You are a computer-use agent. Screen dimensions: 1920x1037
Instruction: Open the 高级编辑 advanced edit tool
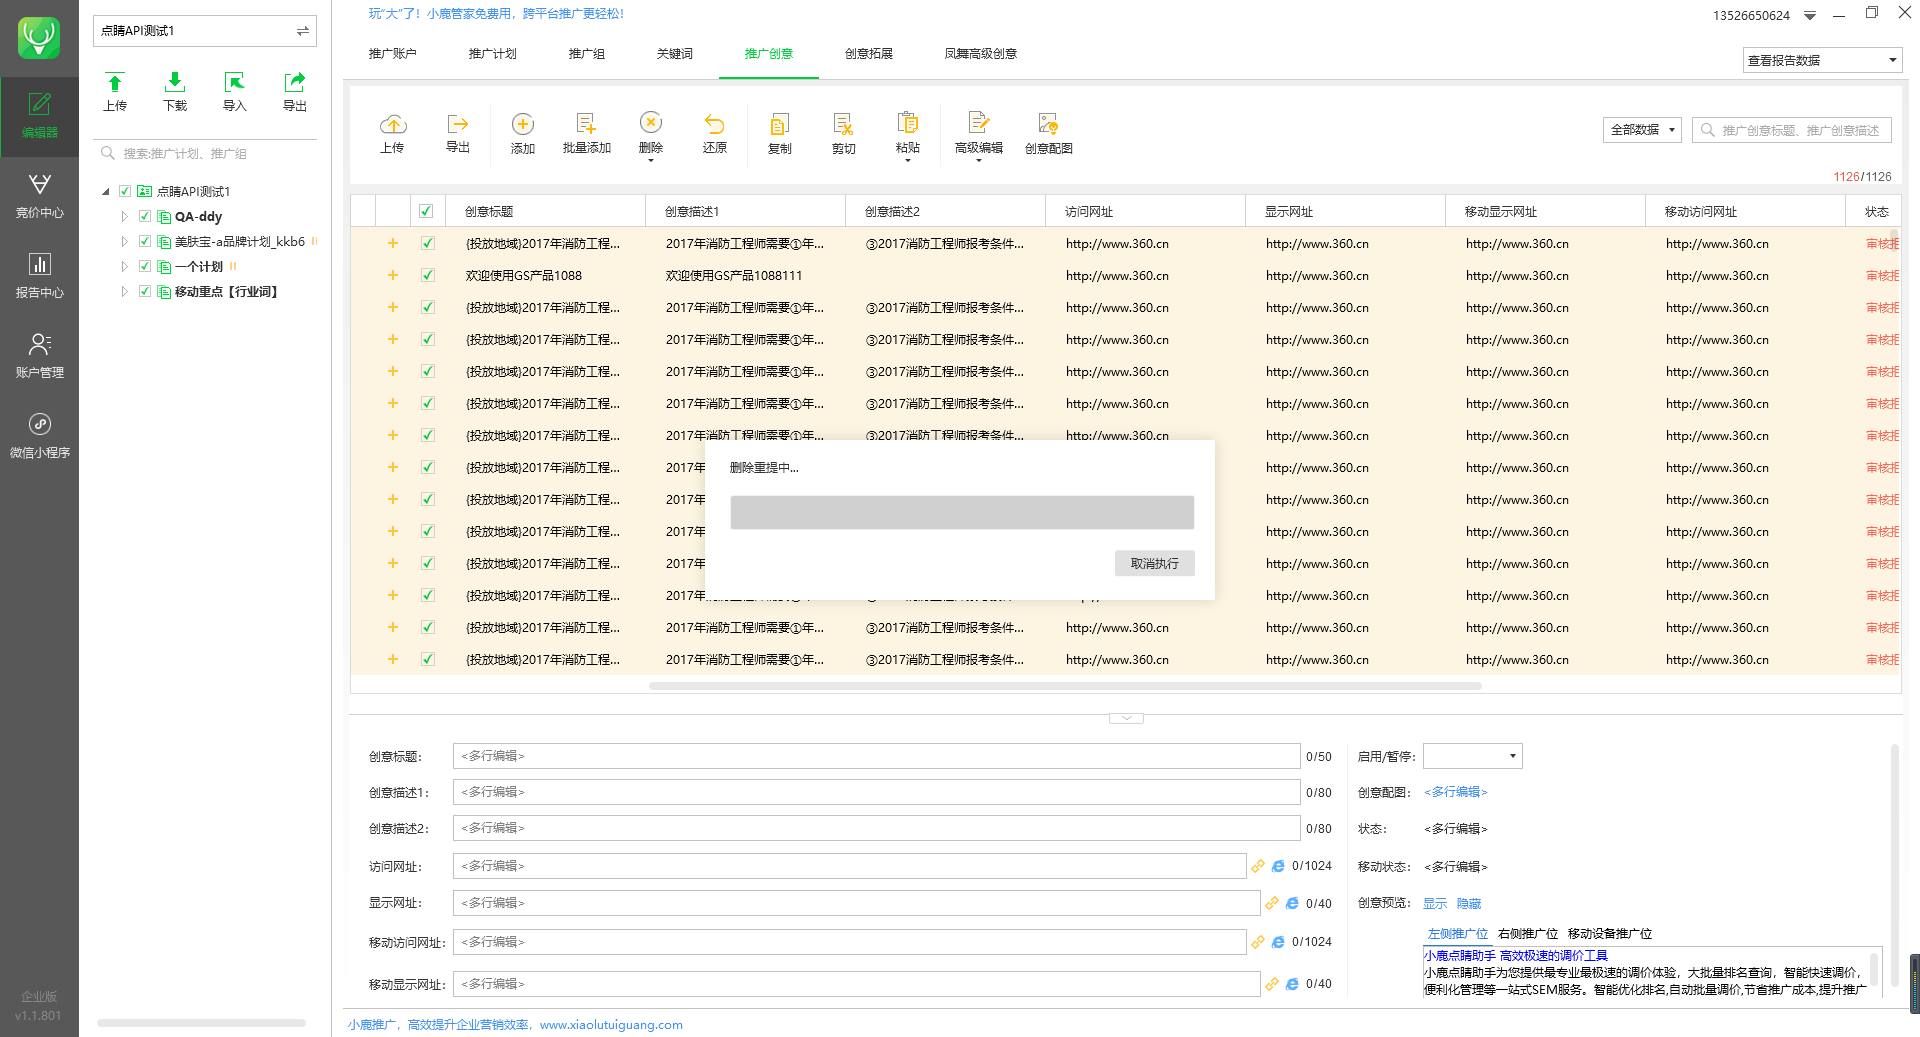(979, 133)
